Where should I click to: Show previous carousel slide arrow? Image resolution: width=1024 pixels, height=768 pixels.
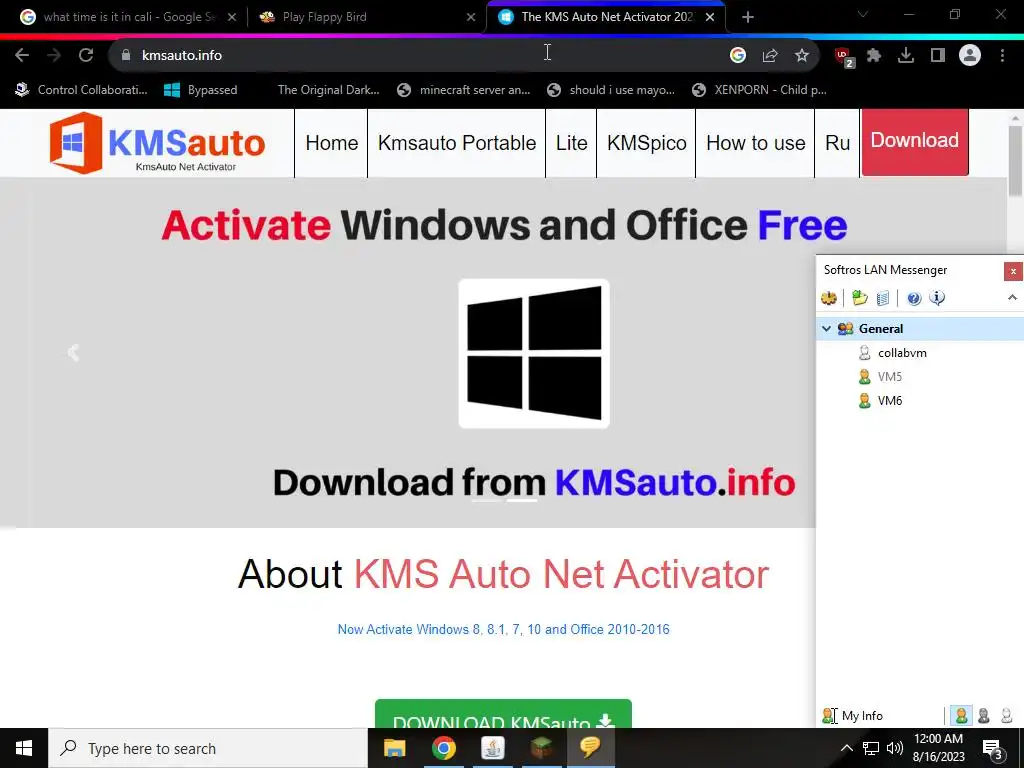(x=73, y=353)
